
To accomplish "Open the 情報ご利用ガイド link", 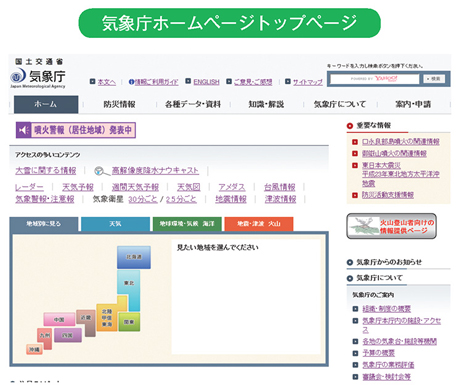I will pos(157,82).
